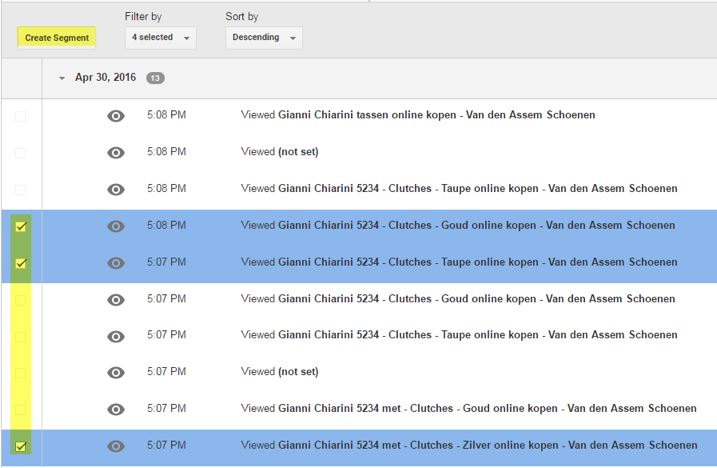Check the Gianni Chiarini tassen row checkbox
The height and width of the screenshot is (468, 717).
tap(21, 116)
